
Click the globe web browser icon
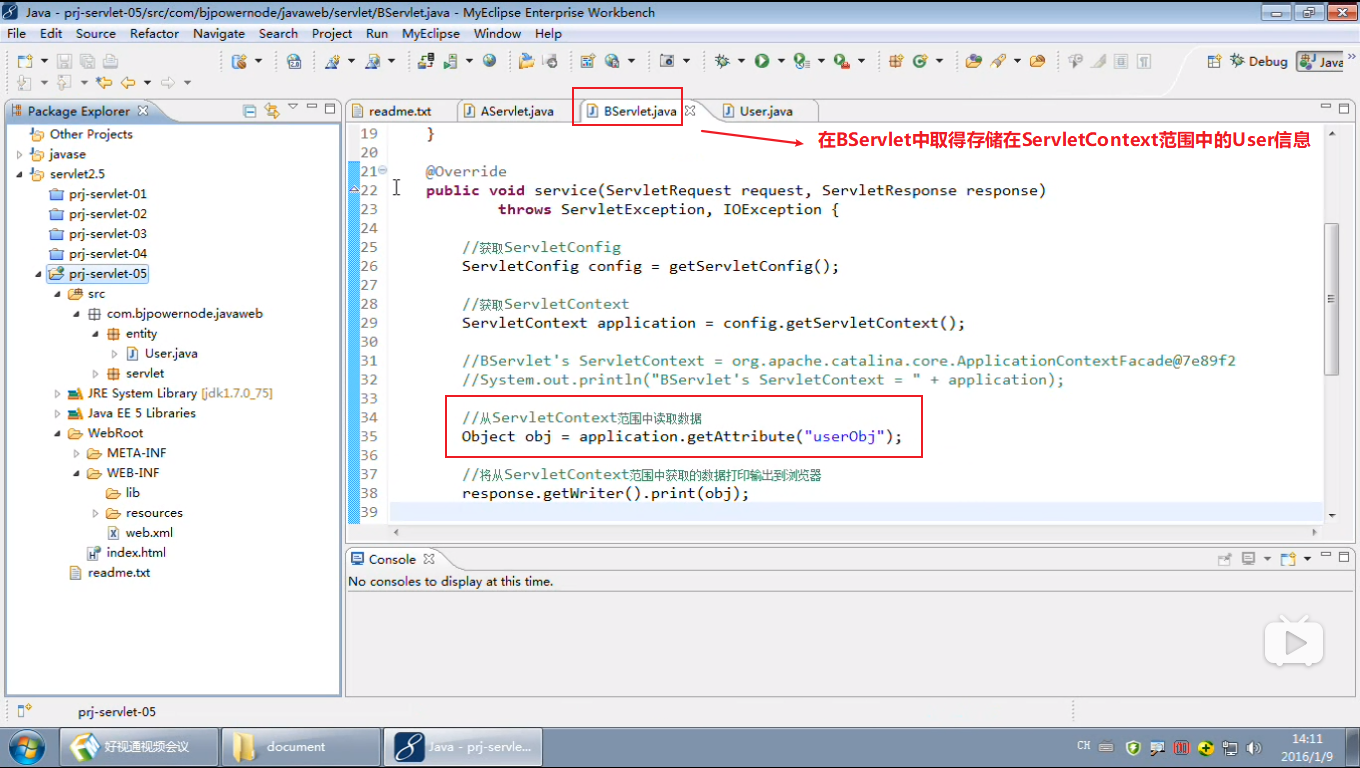pos(489,61)
